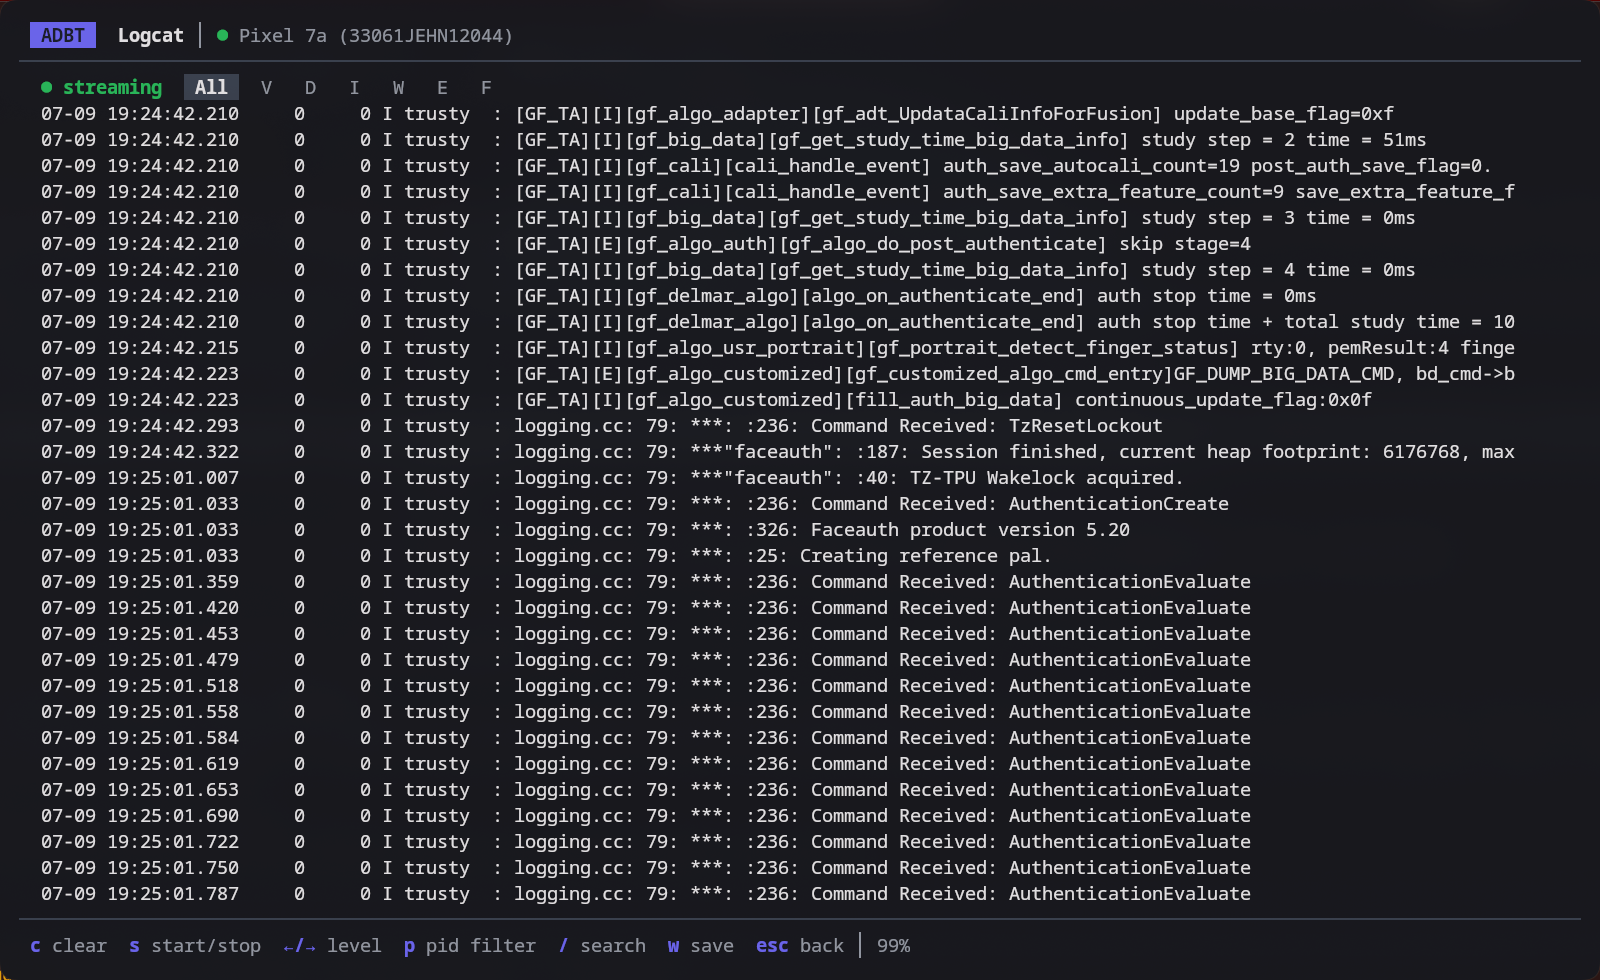Click the 99% indicator in footer
The width and height of the screenshot is (1600, 980).
coord(893,945)
